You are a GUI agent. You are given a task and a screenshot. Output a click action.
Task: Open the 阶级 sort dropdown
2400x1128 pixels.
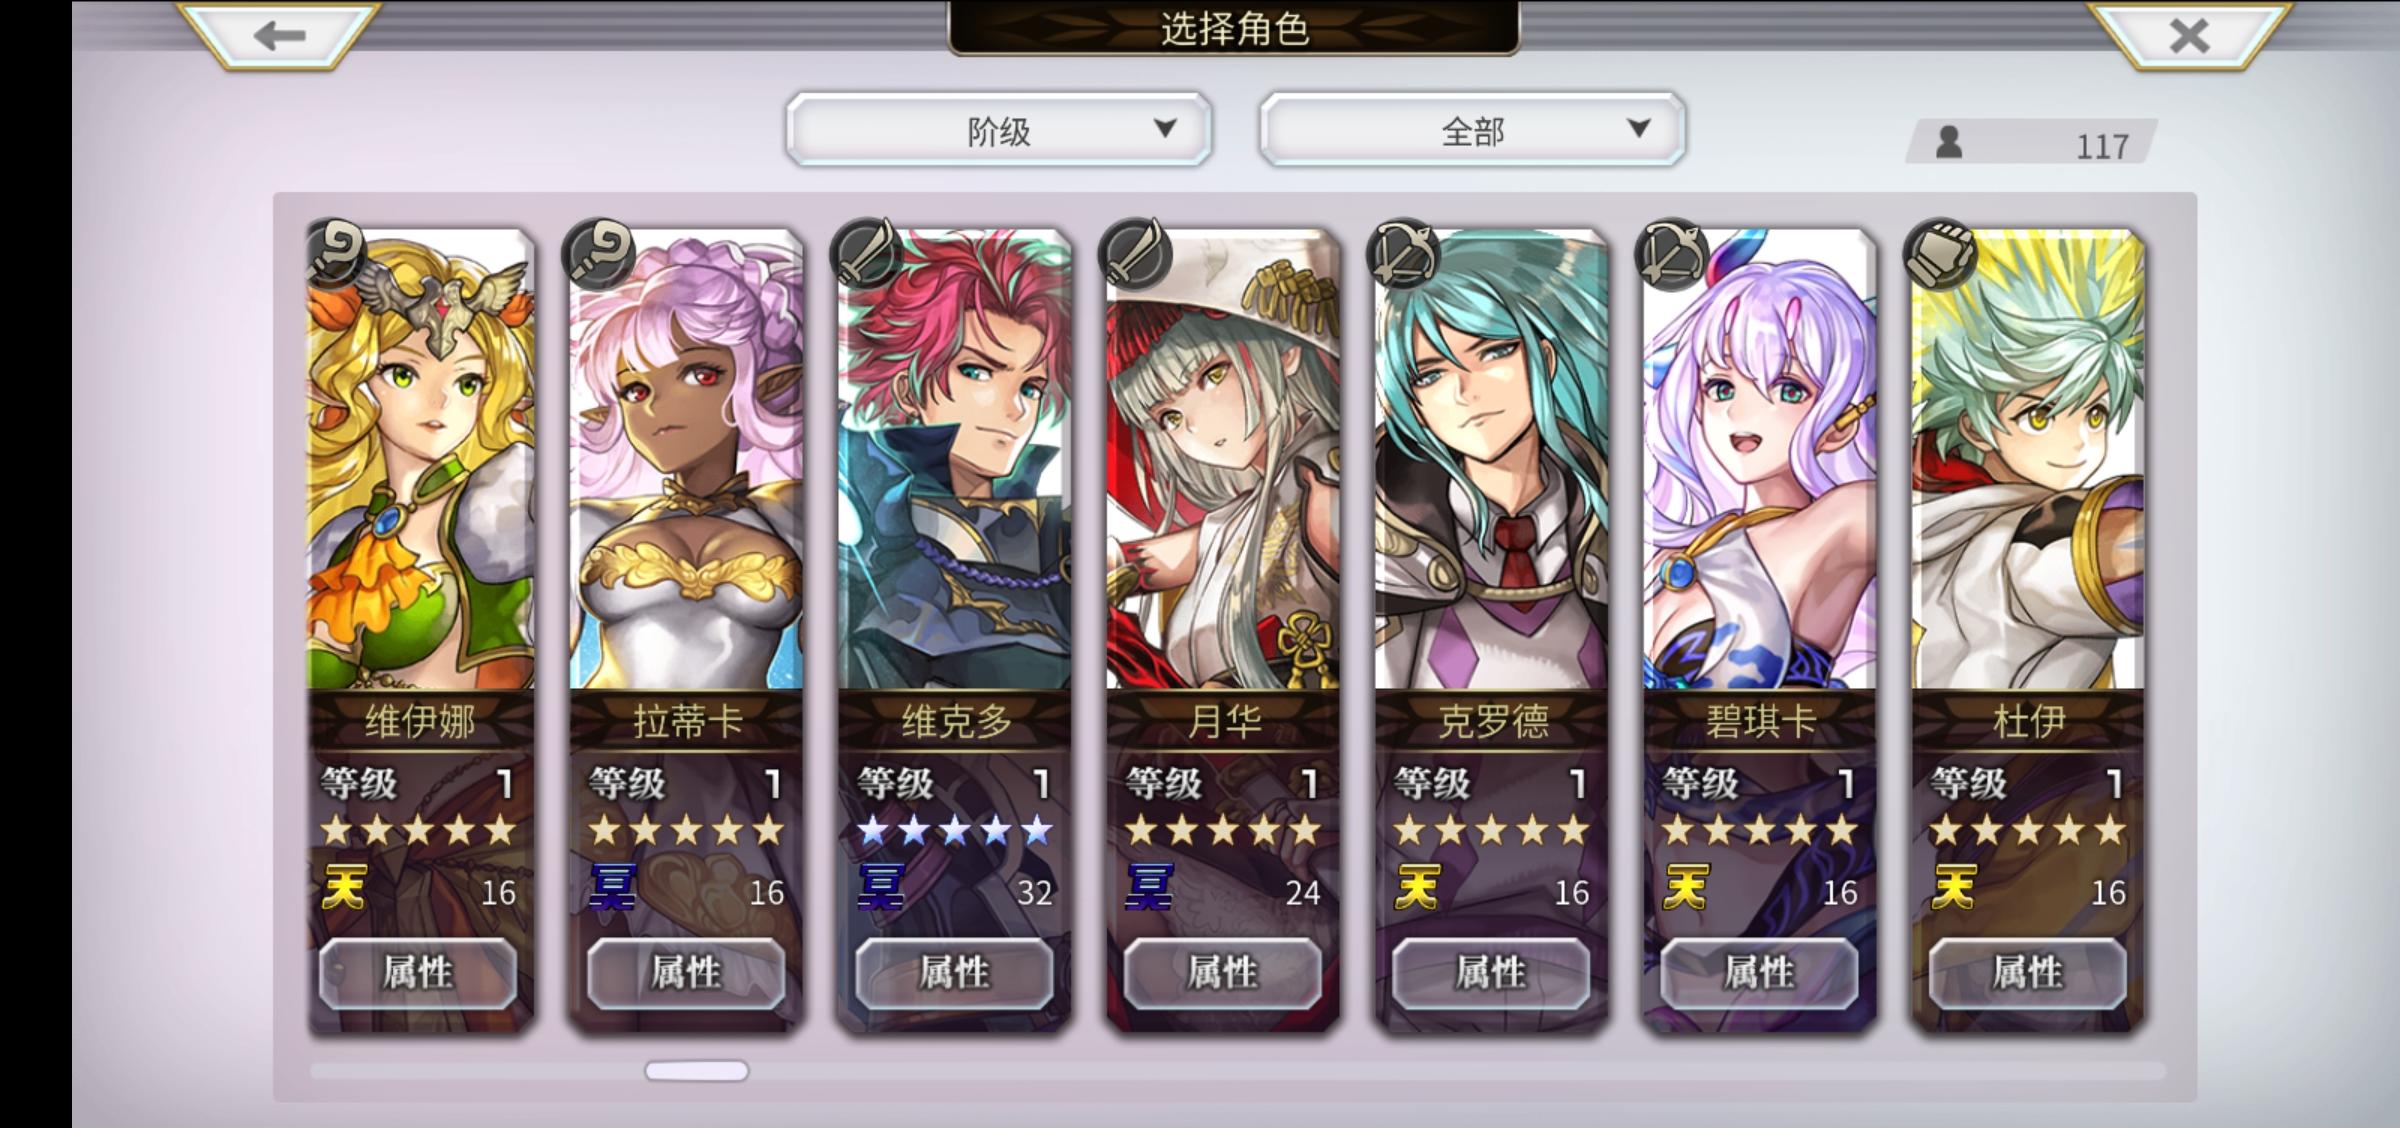(x=999, y=130)
